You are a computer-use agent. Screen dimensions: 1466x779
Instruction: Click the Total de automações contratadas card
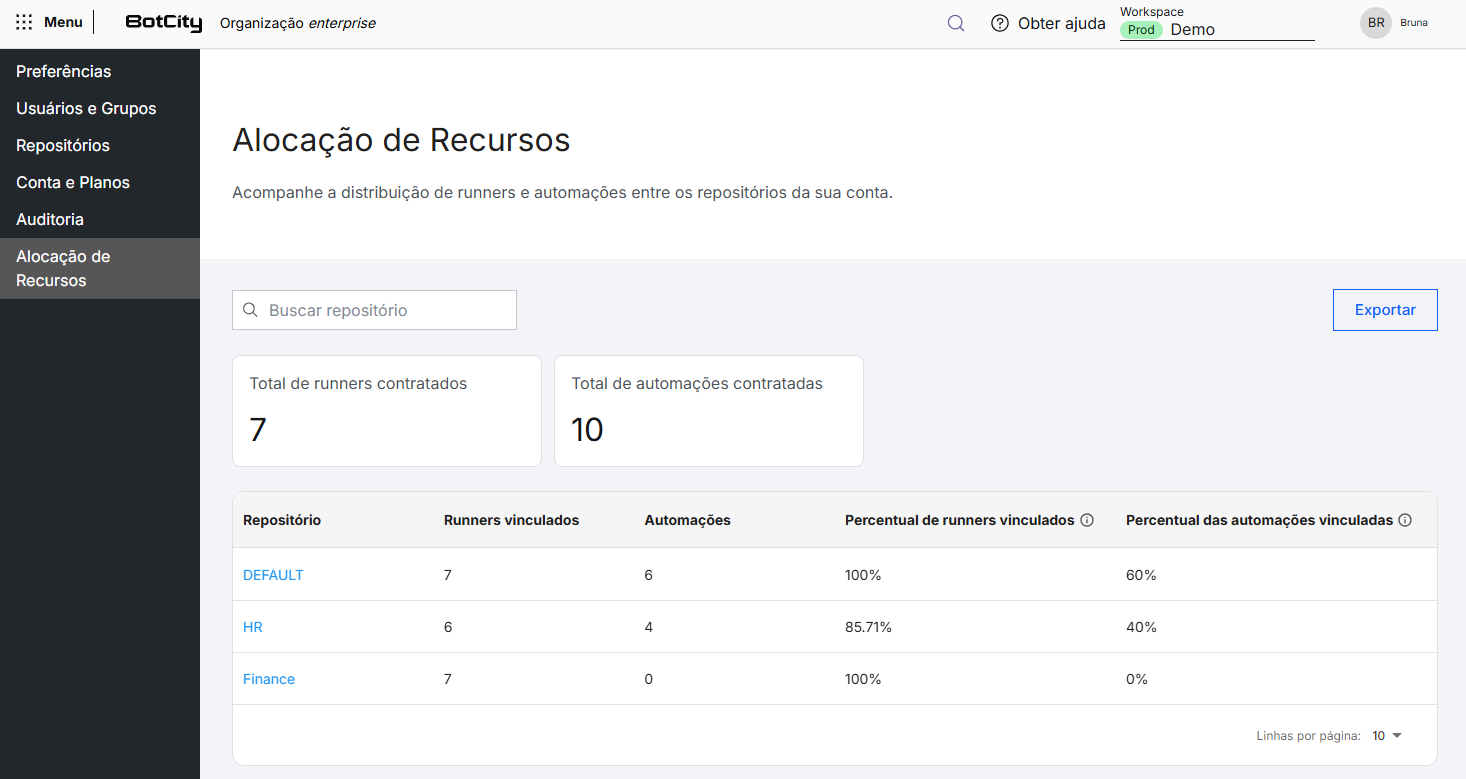(709, 411)
